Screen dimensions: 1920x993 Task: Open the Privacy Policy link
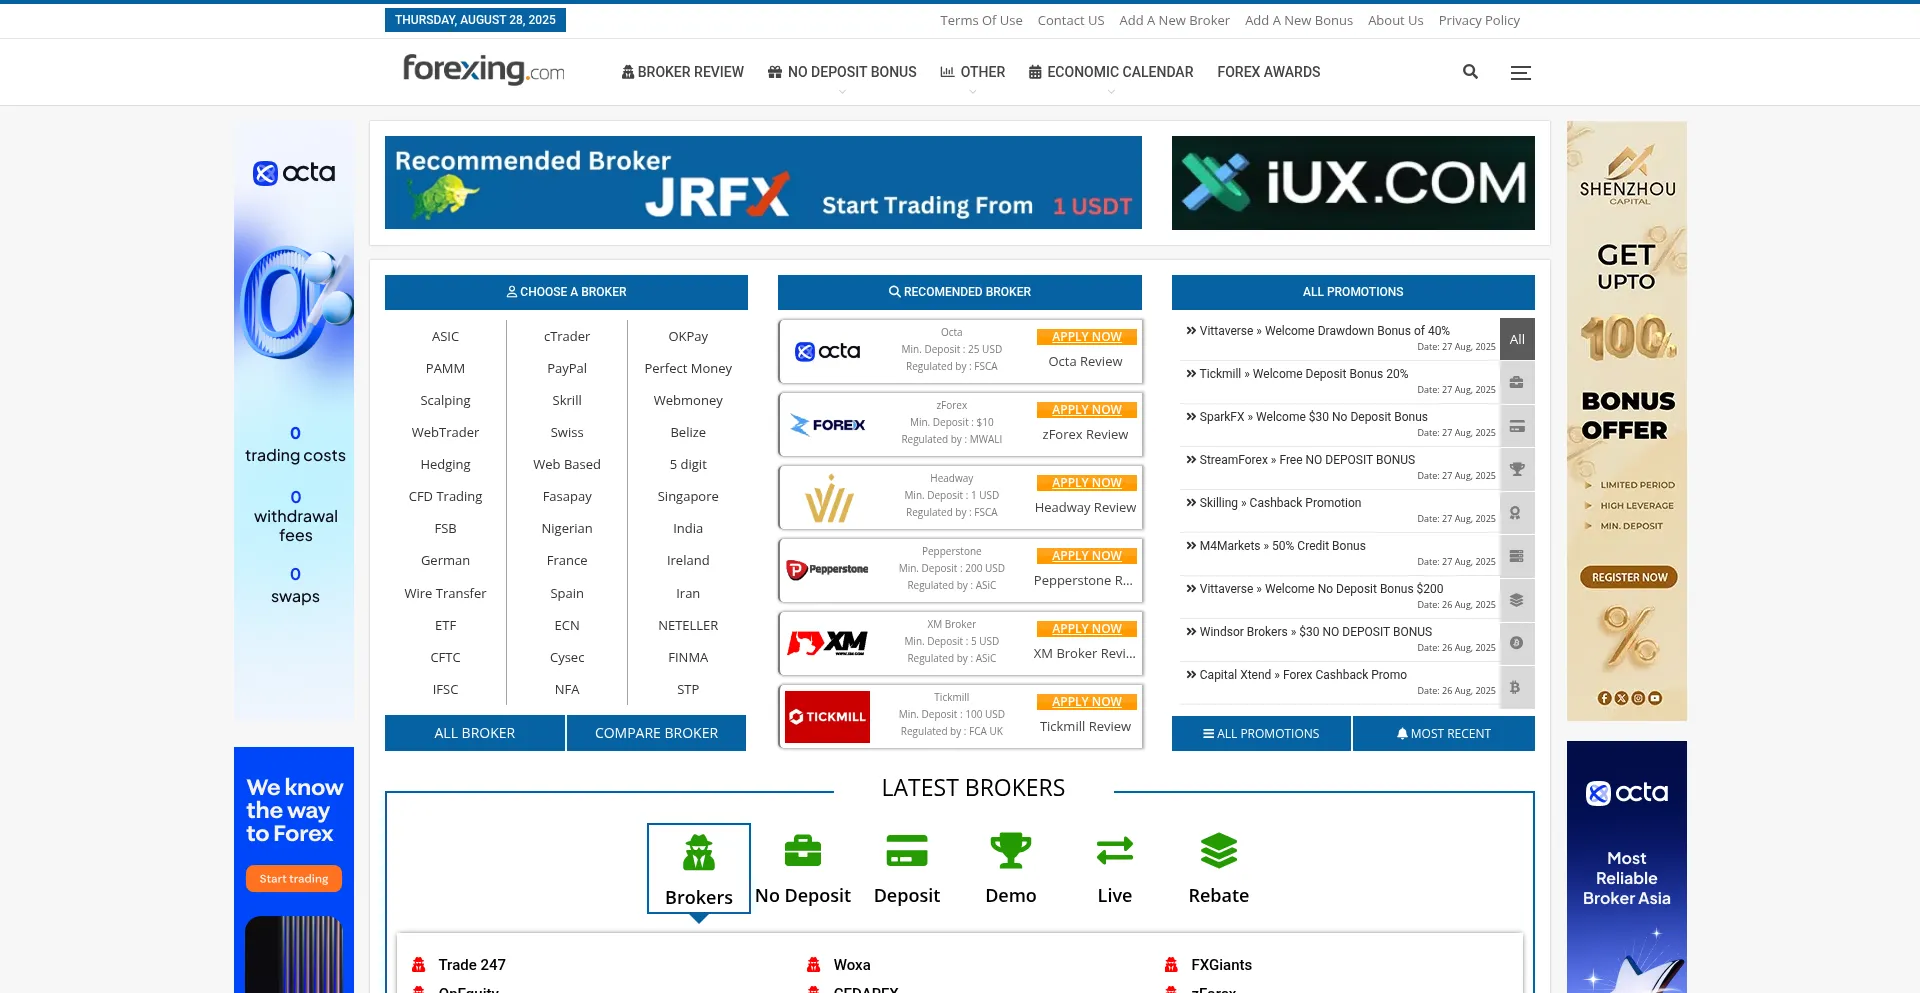(1479, 20)
